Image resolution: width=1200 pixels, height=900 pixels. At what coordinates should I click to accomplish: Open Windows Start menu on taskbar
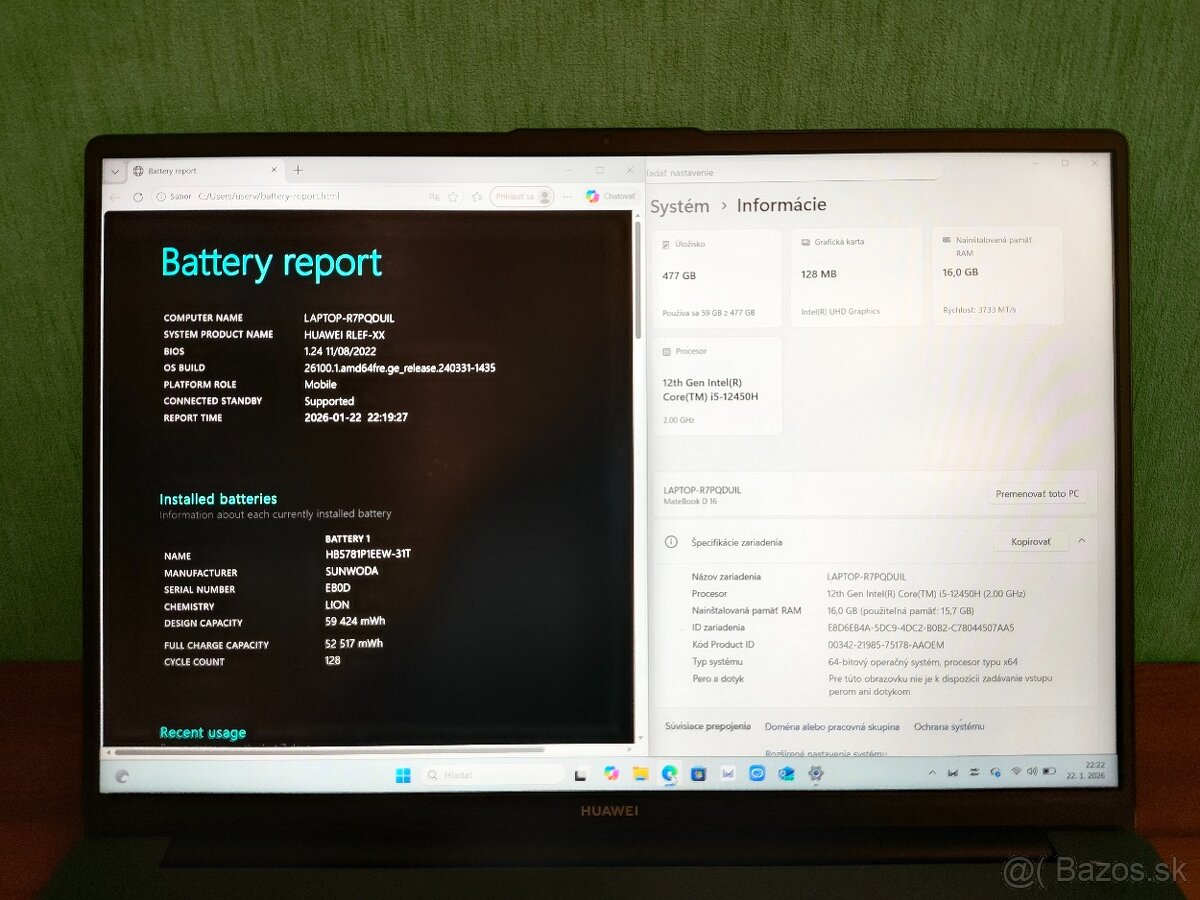tap(403, 773)
